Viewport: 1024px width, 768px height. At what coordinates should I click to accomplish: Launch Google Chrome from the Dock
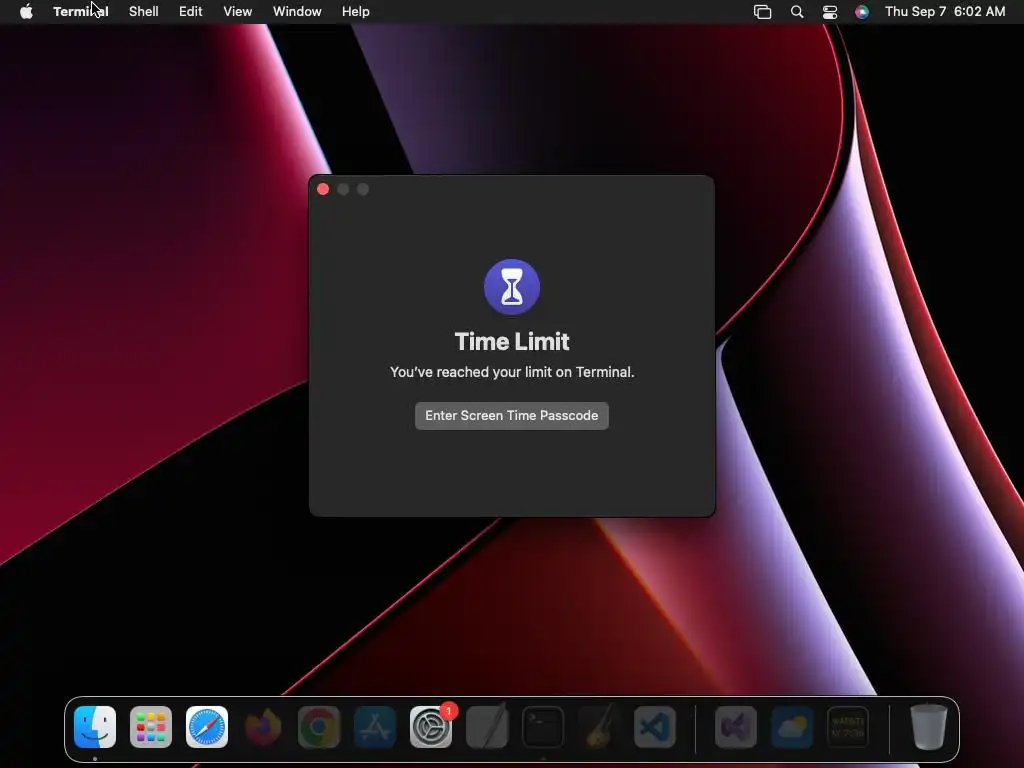(x=319, y=727)
